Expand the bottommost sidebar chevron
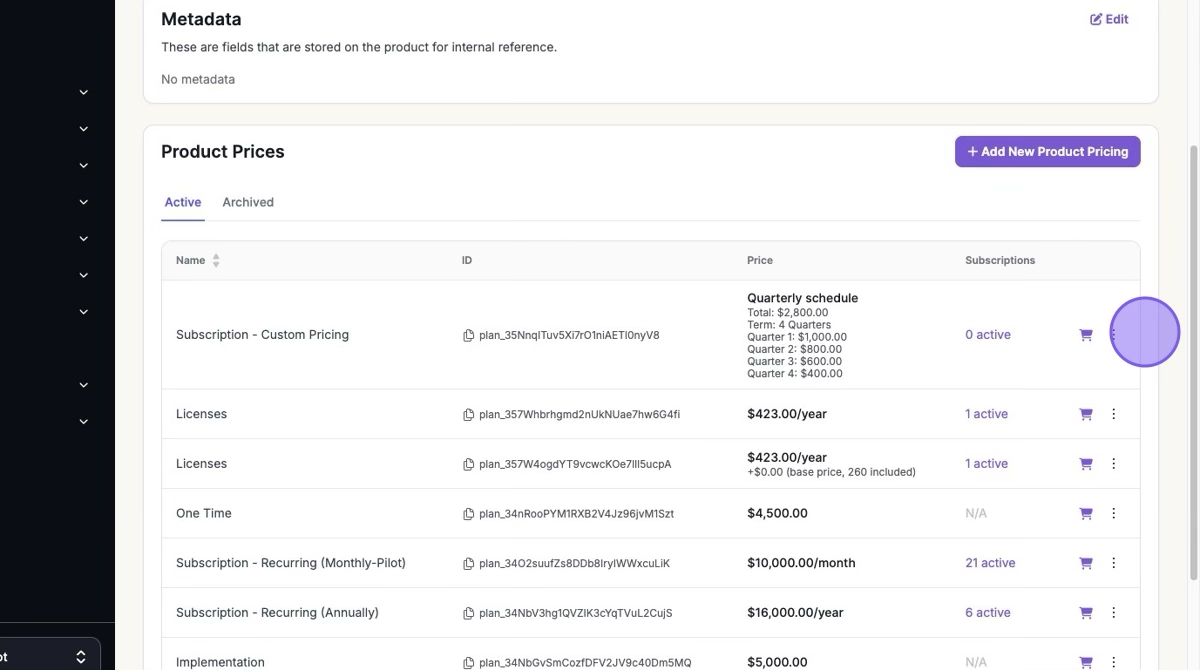Viewport: 1200px width, 670px height. [84, 422]
